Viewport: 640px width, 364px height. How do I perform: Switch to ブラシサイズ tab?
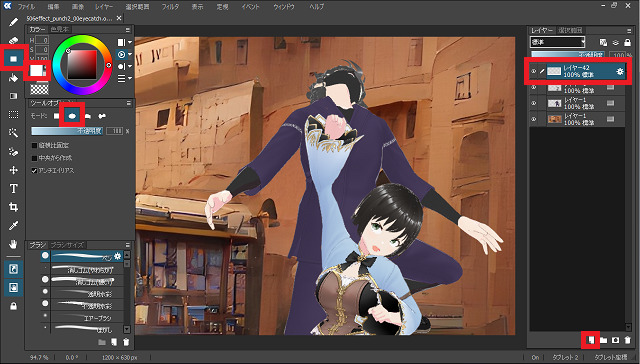click(x=68, y=245)
